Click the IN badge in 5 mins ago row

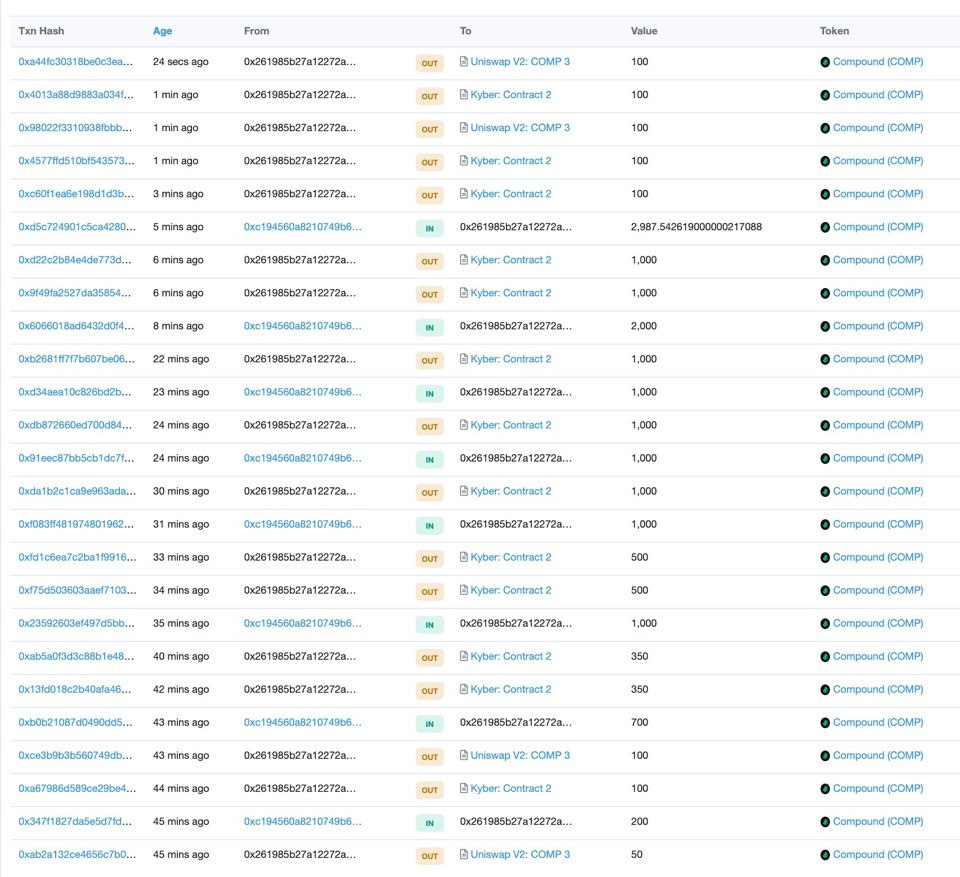(x=429, y=228)
